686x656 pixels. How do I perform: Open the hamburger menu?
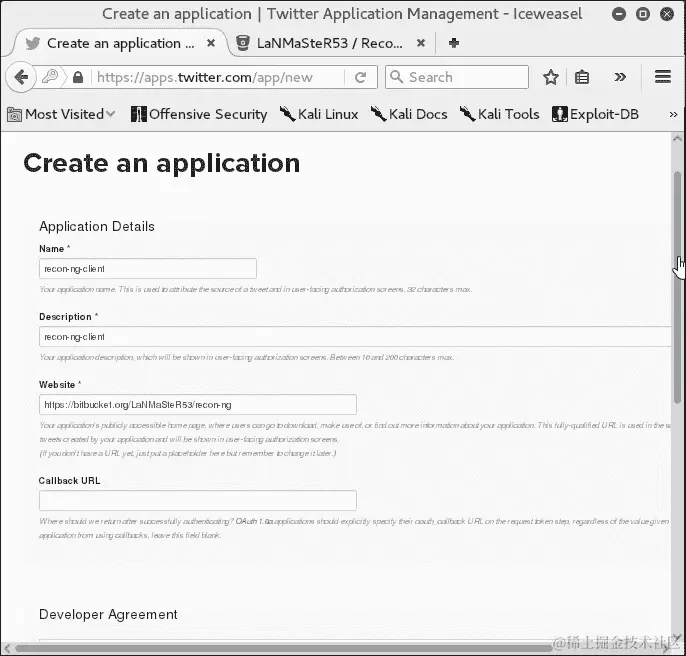click(x=663, y=77)
